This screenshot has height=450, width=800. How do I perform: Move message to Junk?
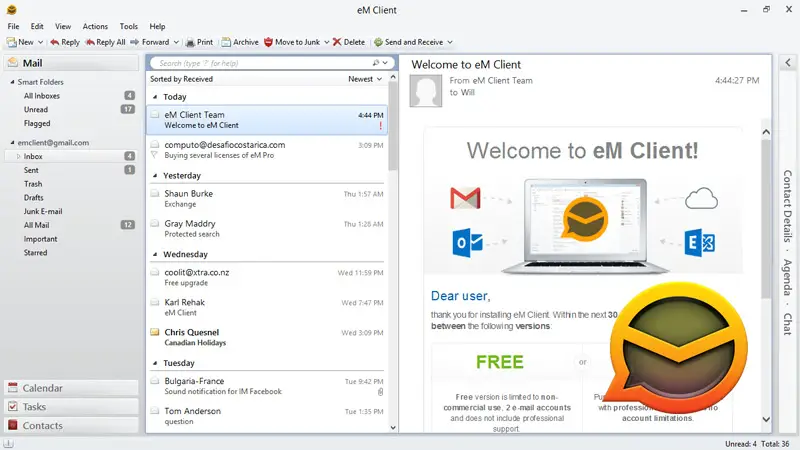pos(292,42)
